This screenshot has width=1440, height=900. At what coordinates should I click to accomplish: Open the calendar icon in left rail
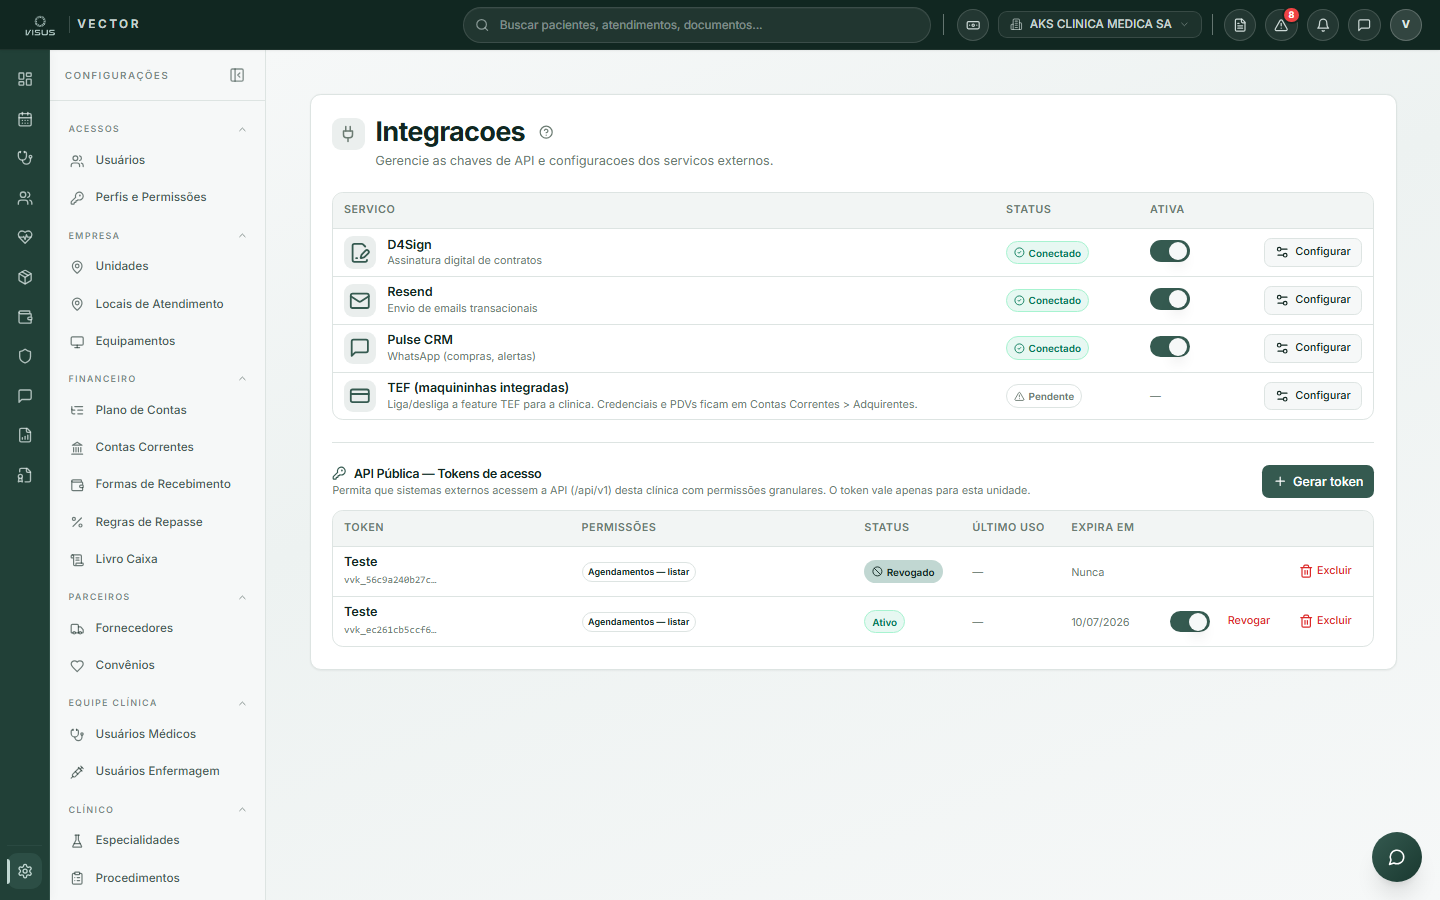(x=25, y=119)
